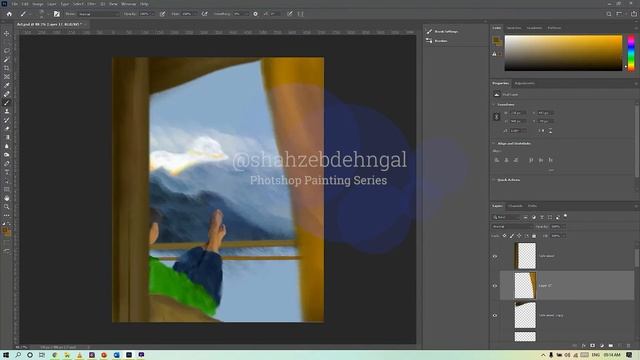Open the Brush Settings collapsed panel button
640x360 pixels.
[x=442, y=31]
